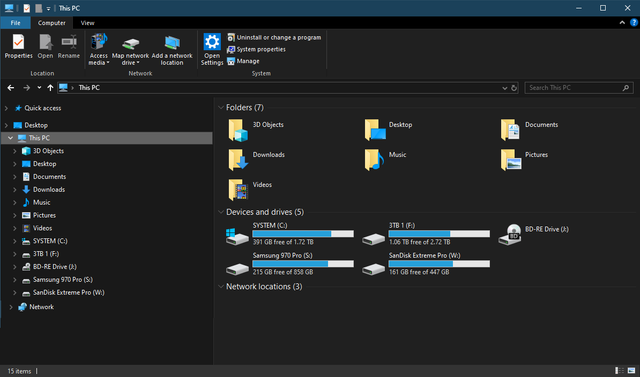Select the 3TB 1 (F:) drive icon
Screen dimensions: 640x377
(x=373, y=239)
